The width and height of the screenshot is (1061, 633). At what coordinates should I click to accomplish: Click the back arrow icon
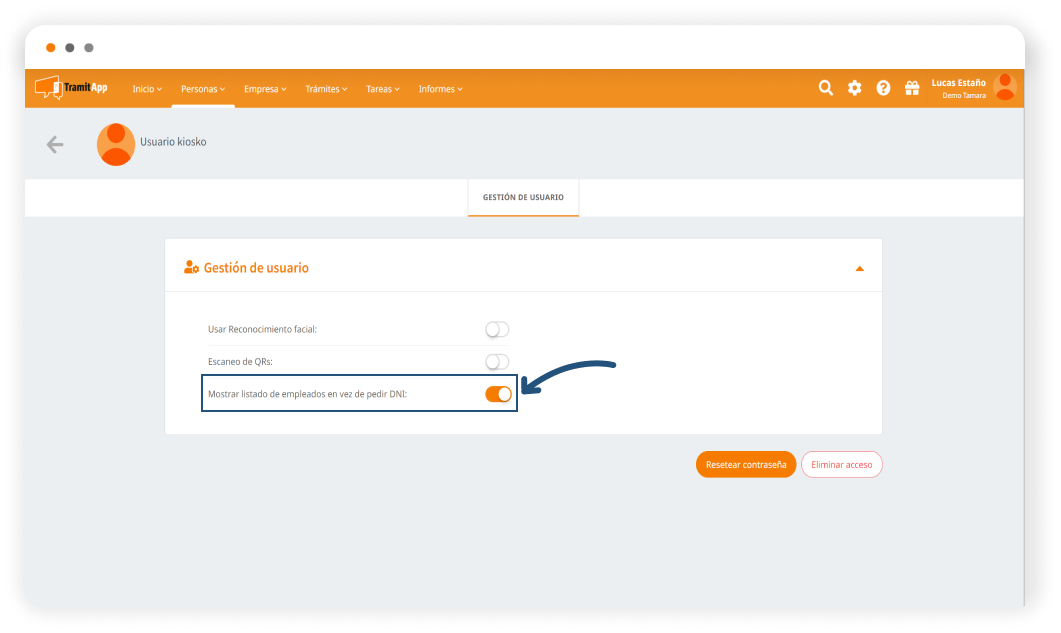click(x=55, y=145)
